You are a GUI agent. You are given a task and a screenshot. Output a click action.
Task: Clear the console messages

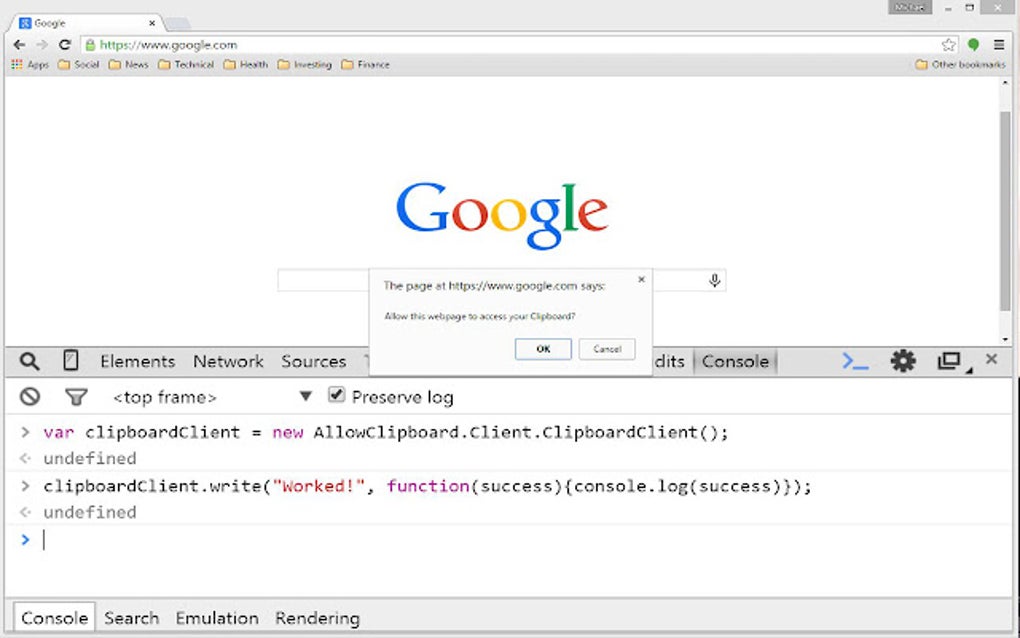point(29,397)
